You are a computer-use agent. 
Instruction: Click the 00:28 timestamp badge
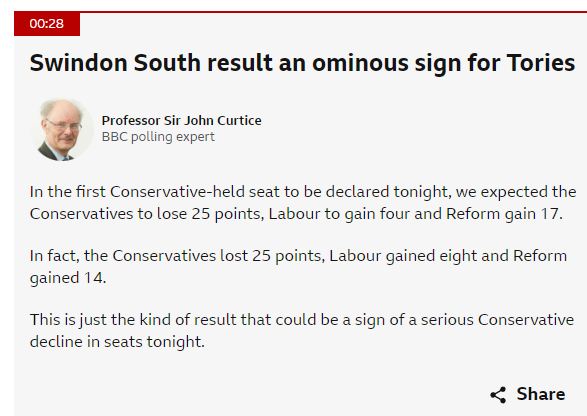tap(47, 24)
